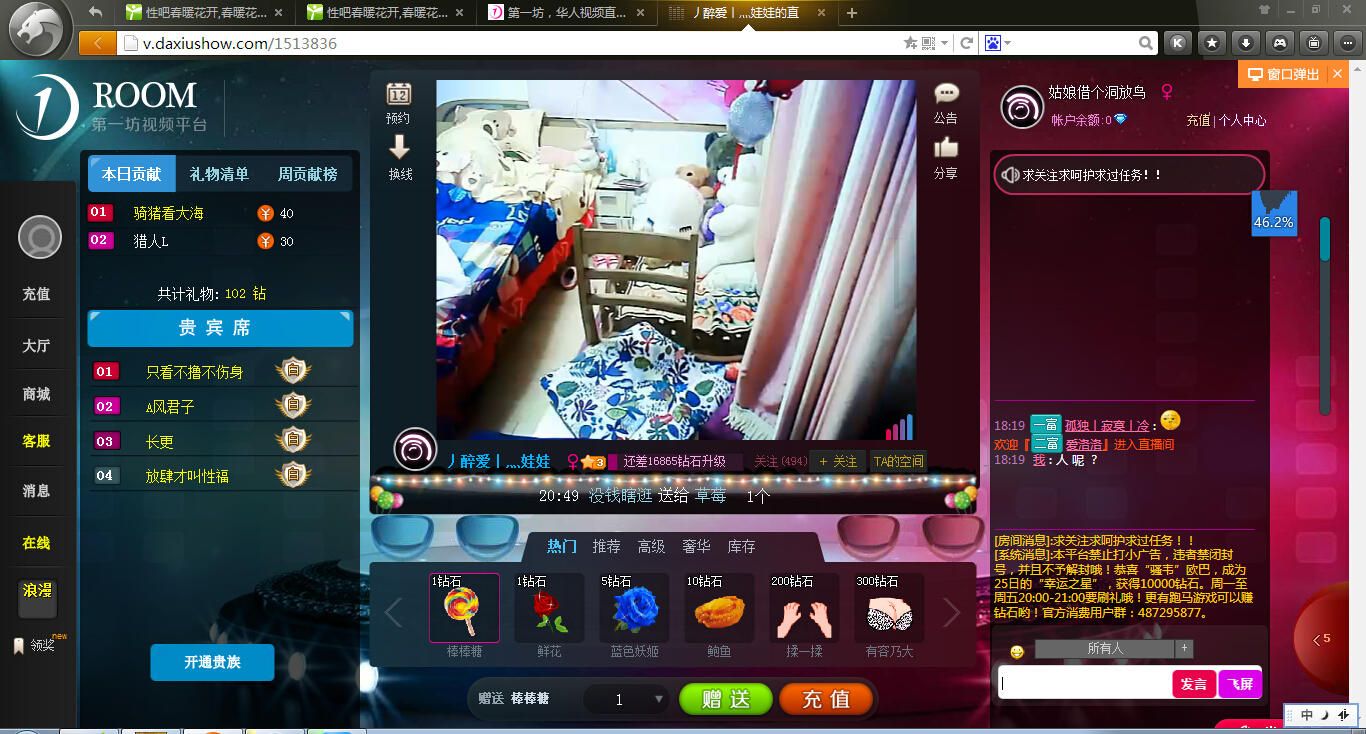Open the TV toolbar button

tap(1314, 43)
